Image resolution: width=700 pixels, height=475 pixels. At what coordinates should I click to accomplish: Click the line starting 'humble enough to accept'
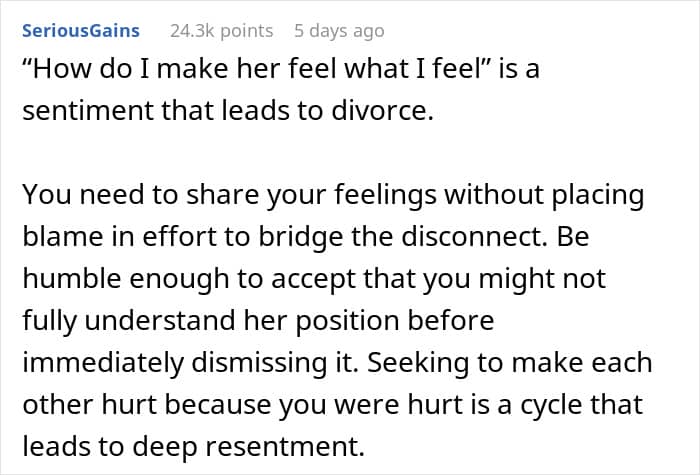(314, 279)
